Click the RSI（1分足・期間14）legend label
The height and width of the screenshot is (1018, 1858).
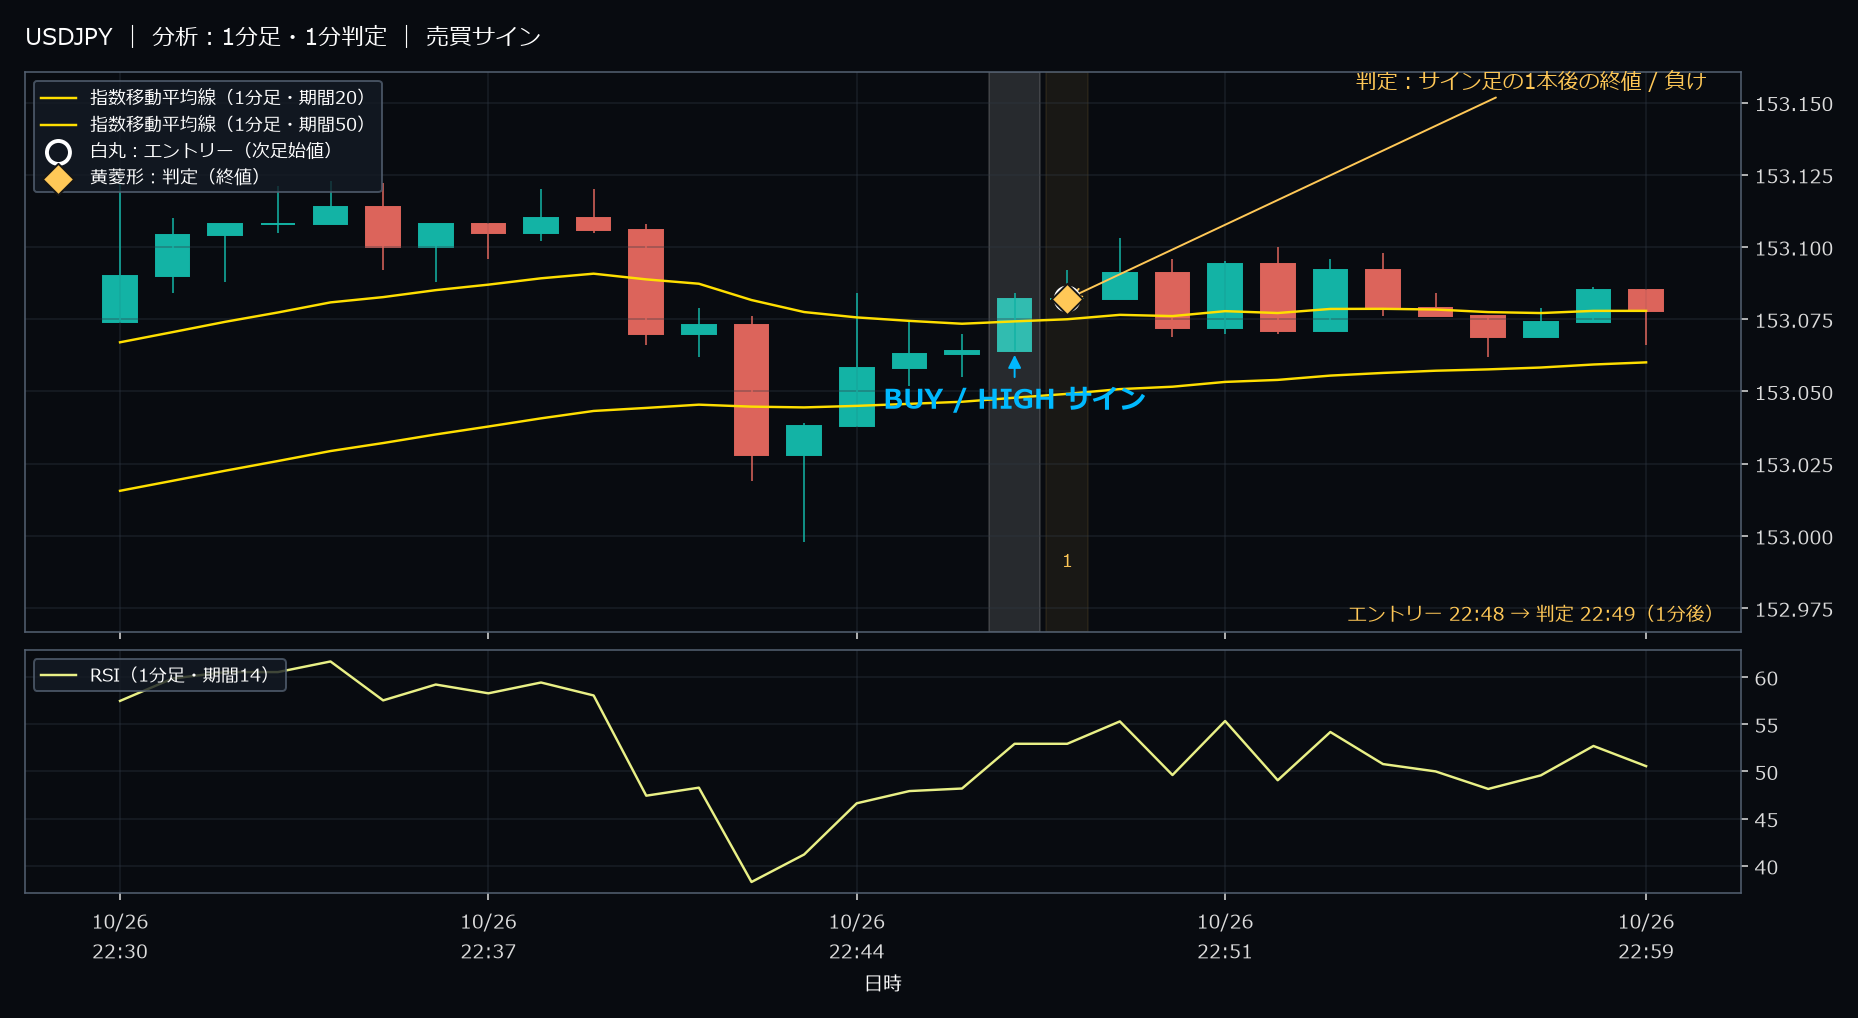pyautogui.click(x=180, y=675)
